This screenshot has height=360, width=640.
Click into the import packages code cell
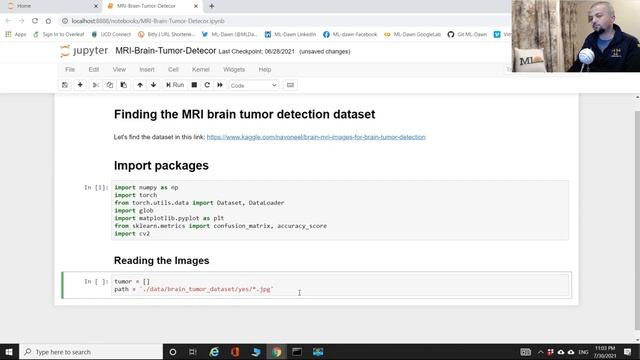[340, 210]
